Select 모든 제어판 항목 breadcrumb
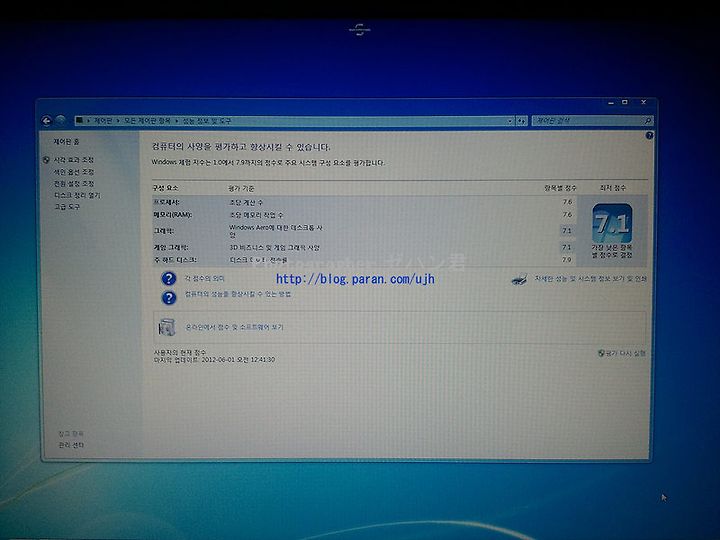Screen dimensions: 720x540 point(147,120)
